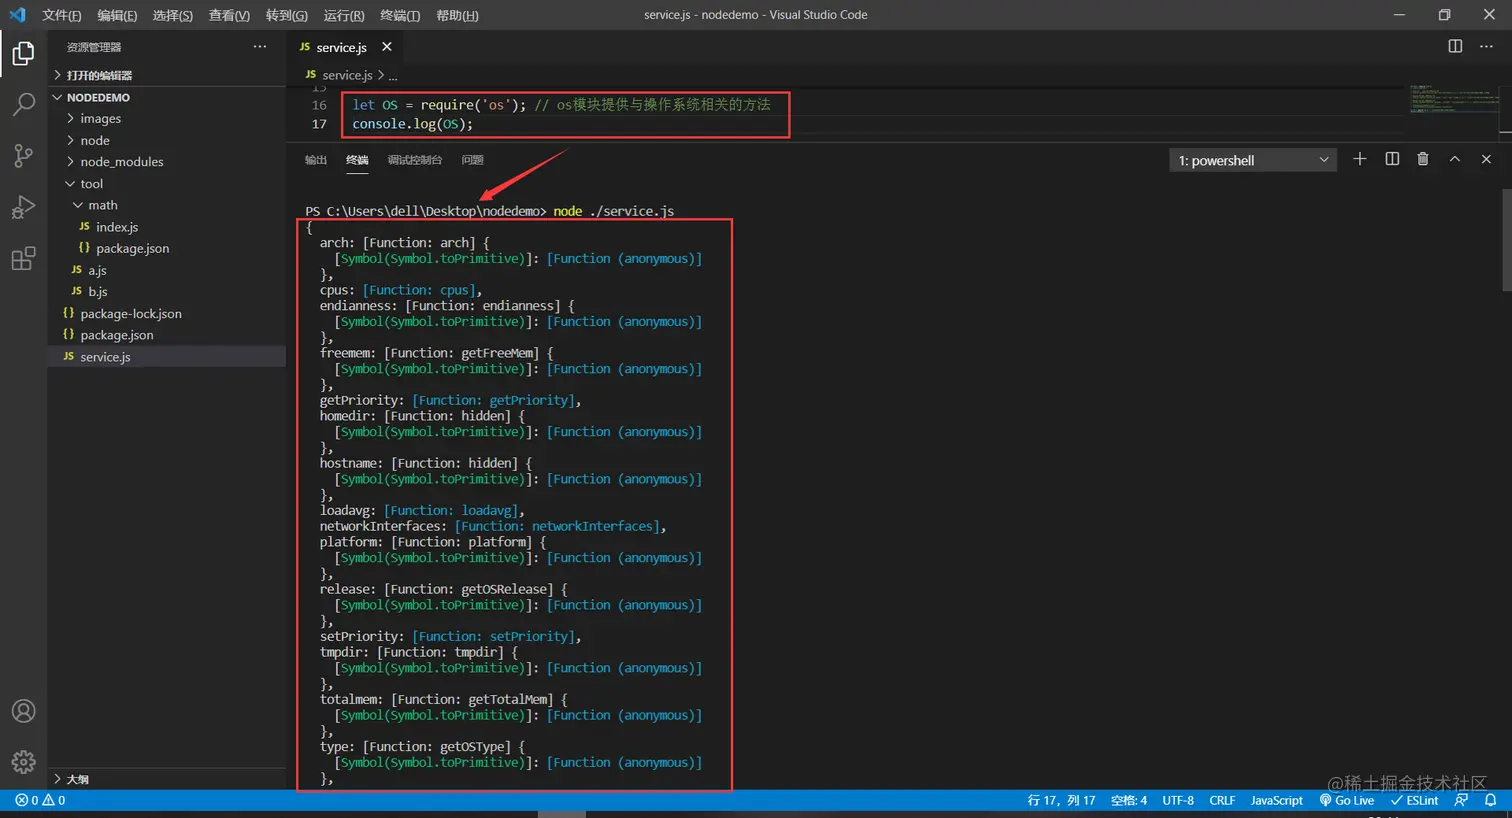Open a.js from the explorer
Viewport: 1512px width, 818px height.
167,270
